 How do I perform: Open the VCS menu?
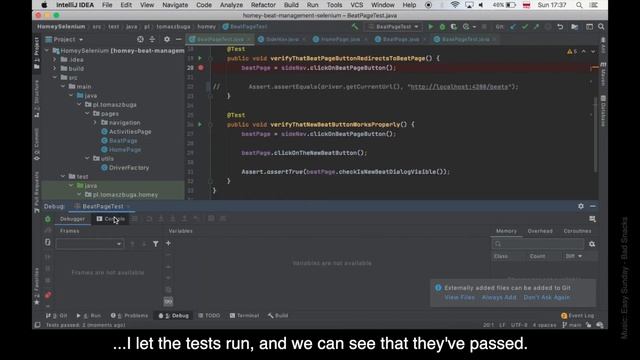point(356,5)
